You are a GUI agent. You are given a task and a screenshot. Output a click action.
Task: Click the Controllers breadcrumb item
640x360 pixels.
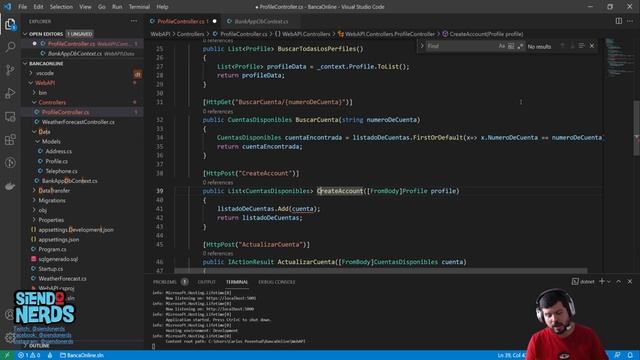pyautogui.click(x=190, y=34)
